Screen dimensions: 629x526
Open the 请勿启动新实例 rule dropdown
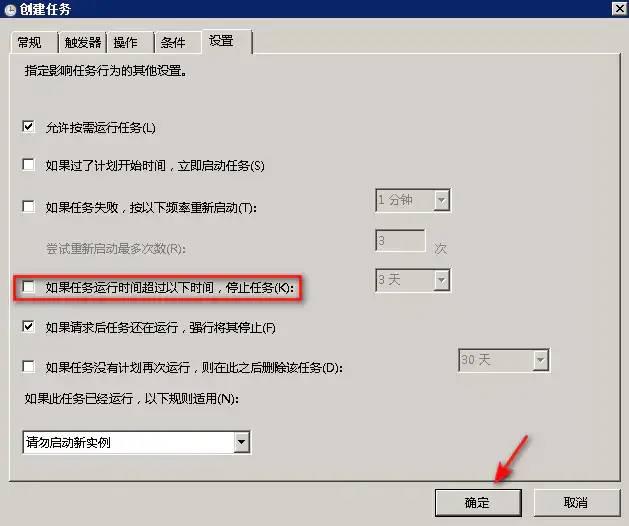[x=136, y=442]
